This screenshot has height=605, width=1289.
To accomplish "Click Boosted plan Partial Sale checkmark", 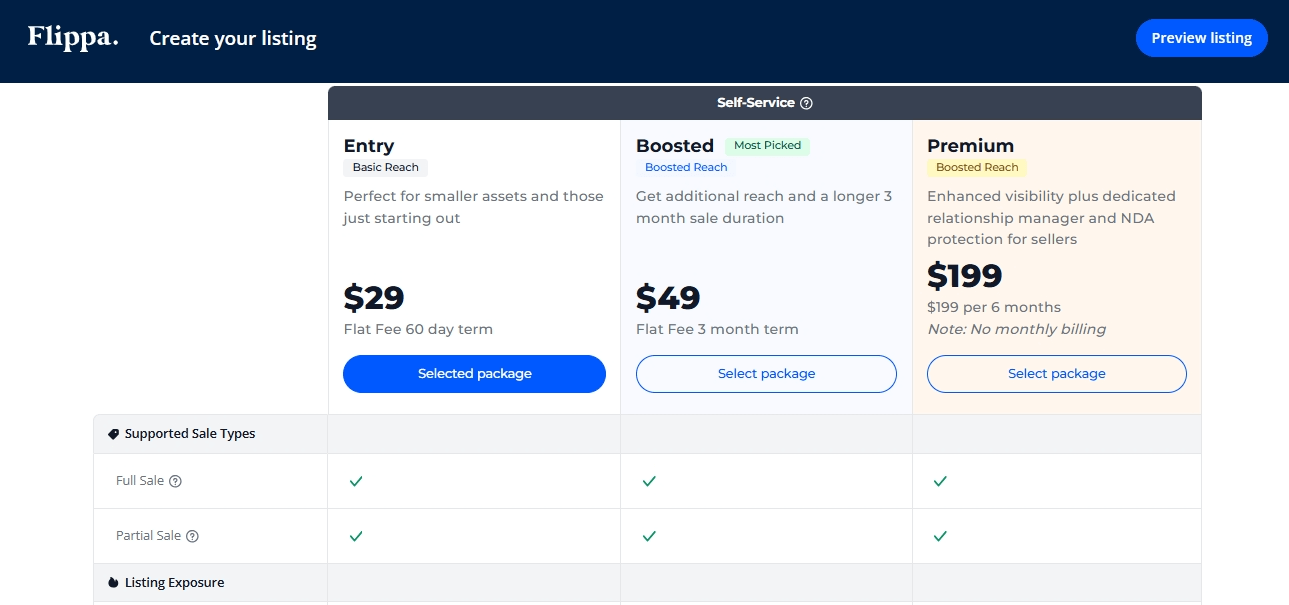I will [649, 536].
